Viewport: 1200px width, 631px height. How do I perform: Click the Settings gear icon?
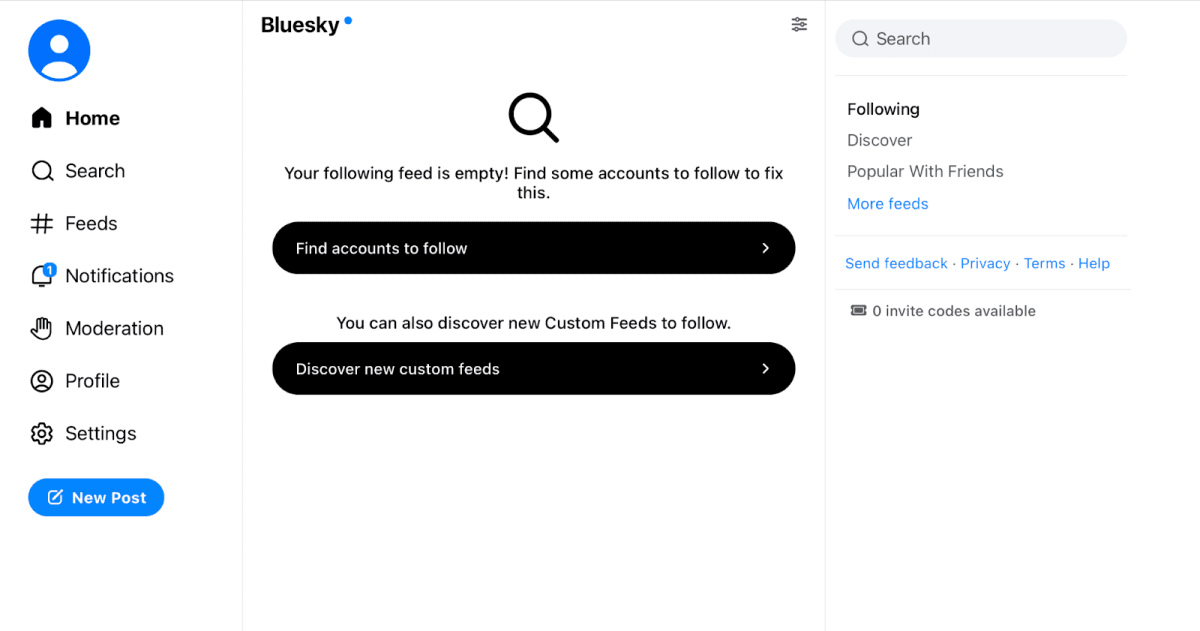pos(42,434)
